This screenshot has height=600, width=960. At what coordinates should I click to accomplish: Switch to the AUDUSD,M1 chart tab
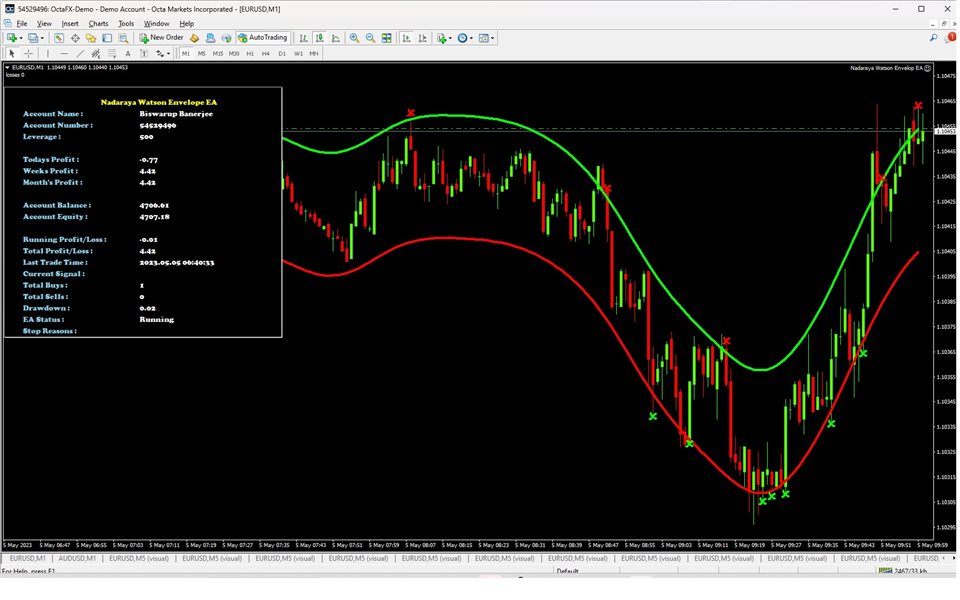point(77,558)
